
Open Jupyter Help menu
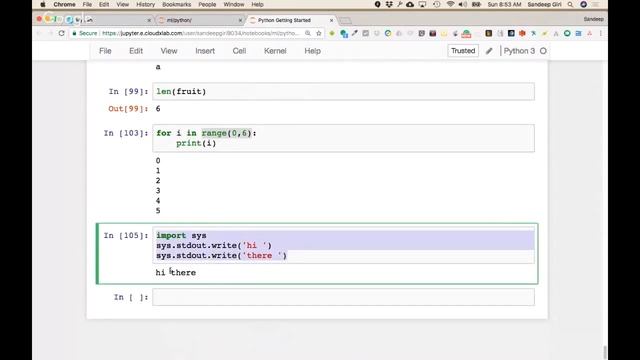[x=312, y=51]
